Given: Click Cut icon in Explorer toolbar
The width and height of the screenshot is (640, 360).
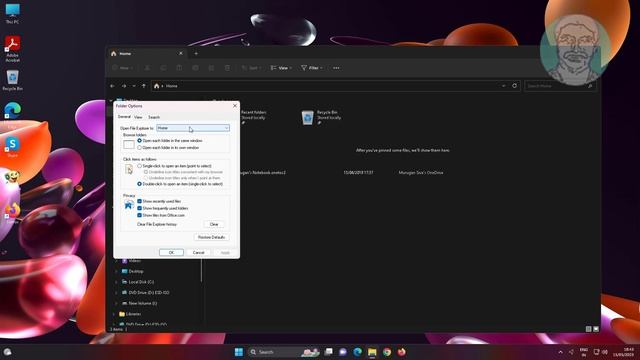Looking at the screenshot, I should coord(147,68).
